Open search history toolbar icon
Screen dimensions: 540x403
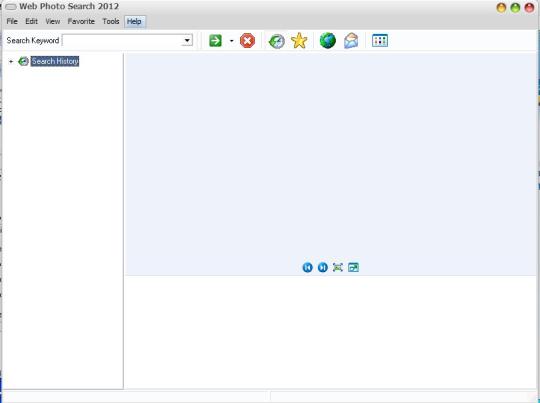tap(277, 41)
